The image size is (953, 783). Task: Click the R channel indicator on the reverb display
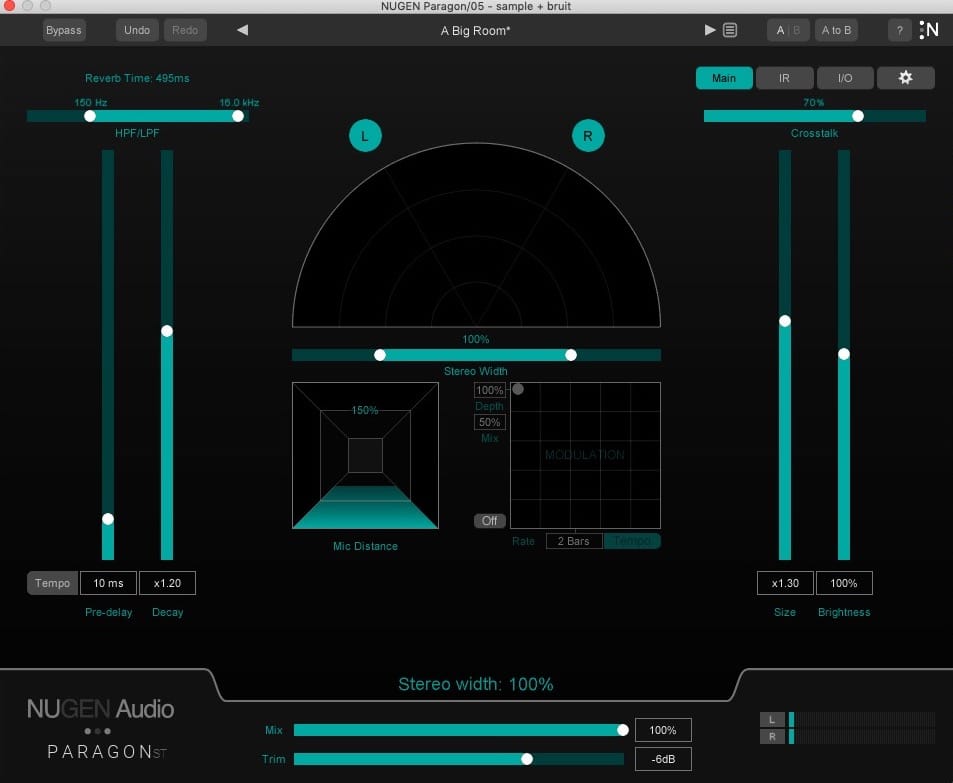tap(588, 135)
